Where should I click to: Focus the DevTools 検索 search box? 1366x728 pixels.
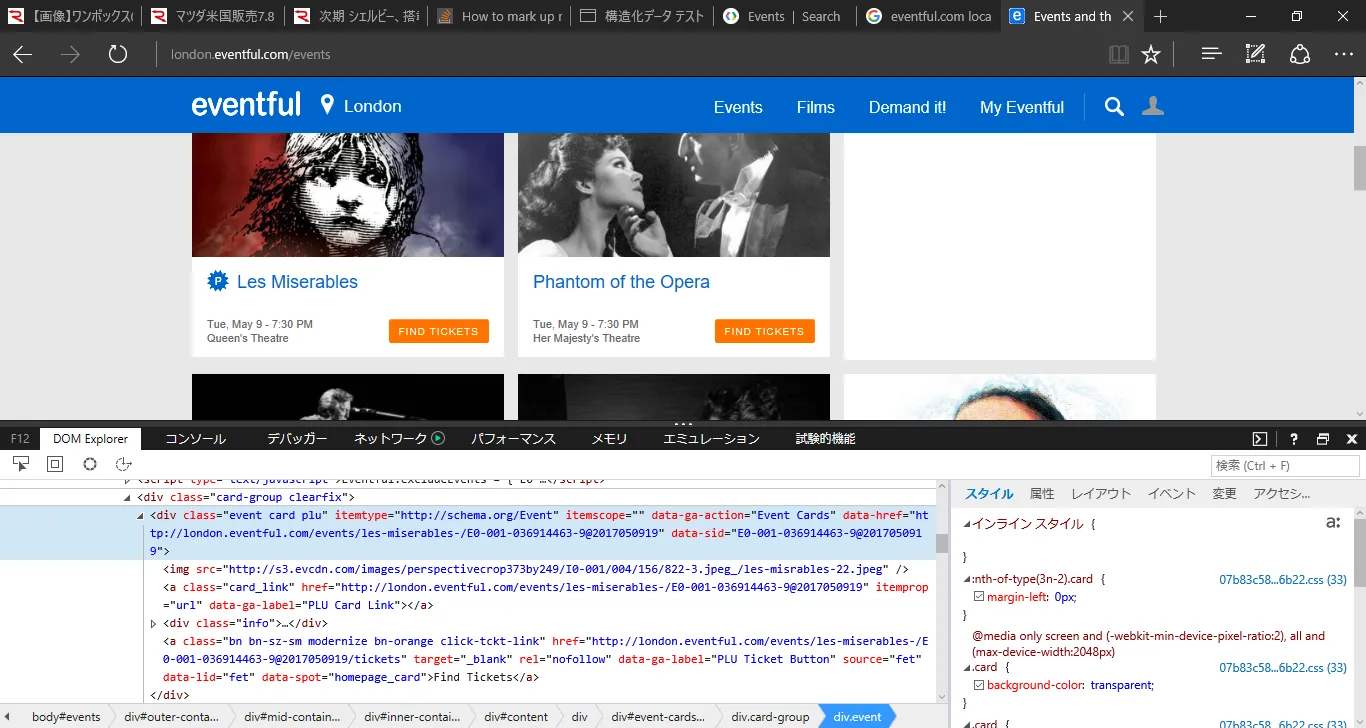coord(1286,465)
